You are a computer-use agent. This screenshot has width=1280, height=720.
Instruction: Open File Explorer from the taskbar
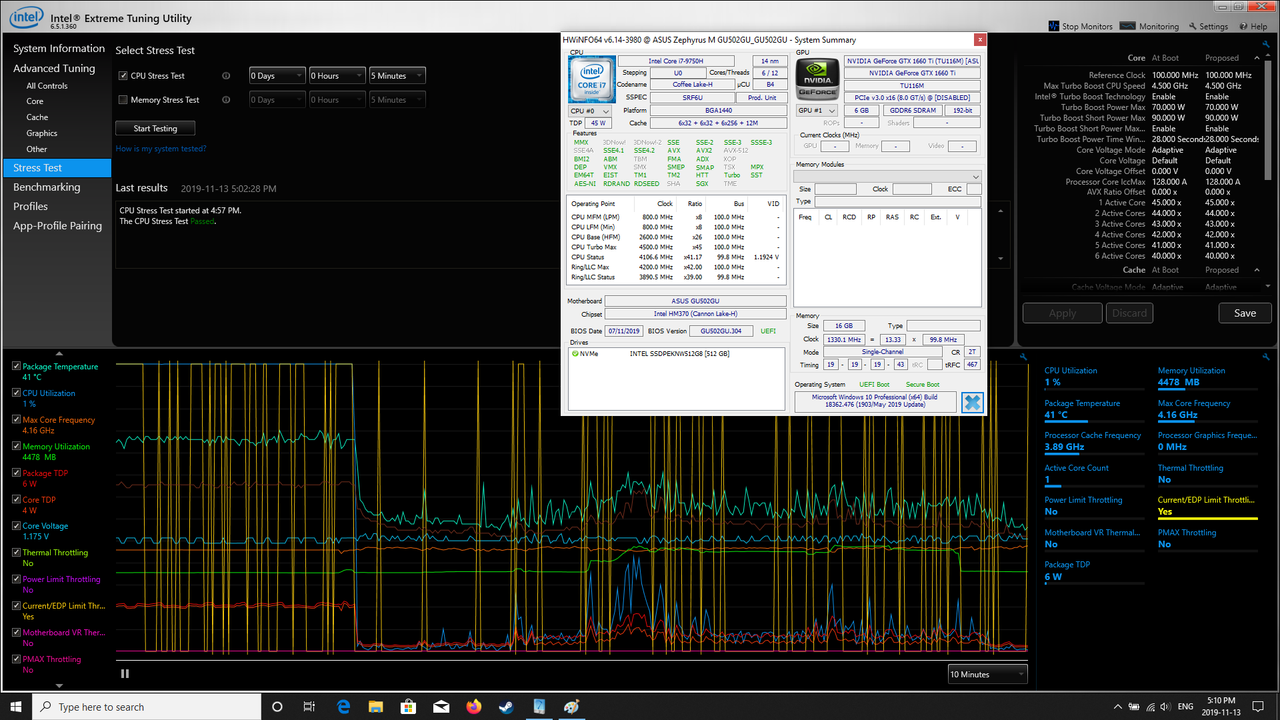point(375,707)
